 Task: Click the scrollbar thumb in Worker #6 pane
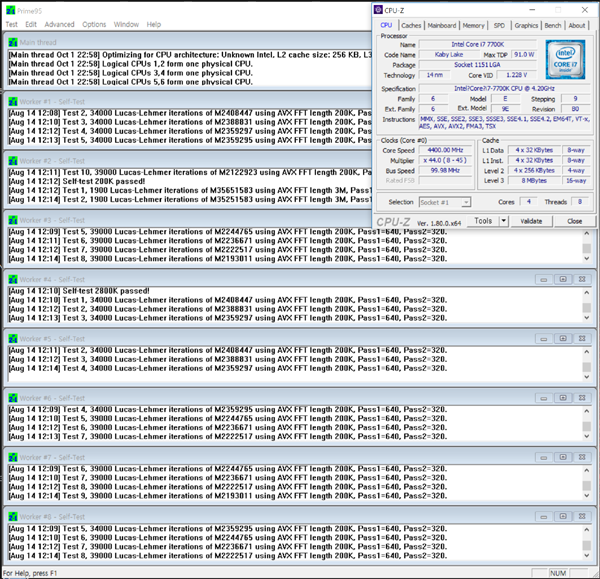click(x=587, y=426)
